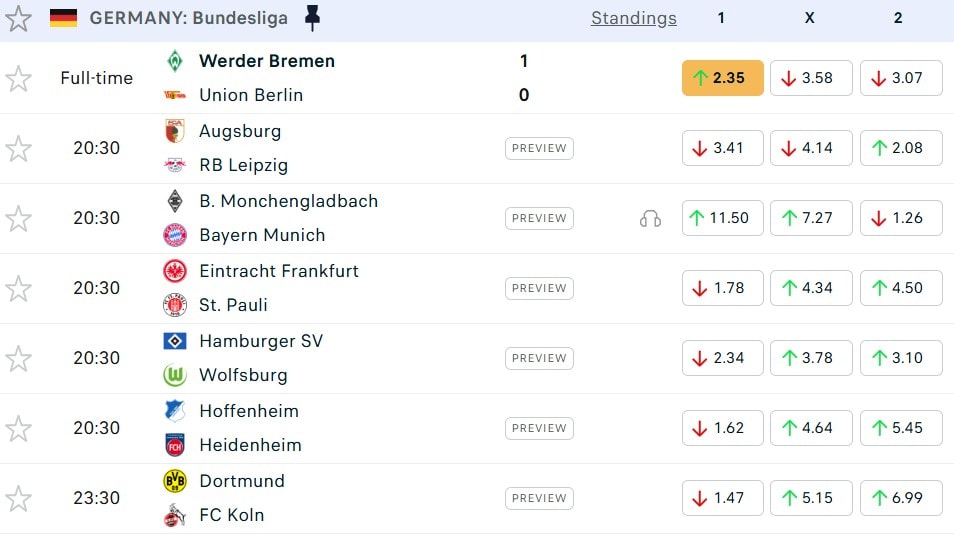Screen dimensions: 954x547
Task: Click the pin icon next to Bundesliga
Action: point(313,17)
